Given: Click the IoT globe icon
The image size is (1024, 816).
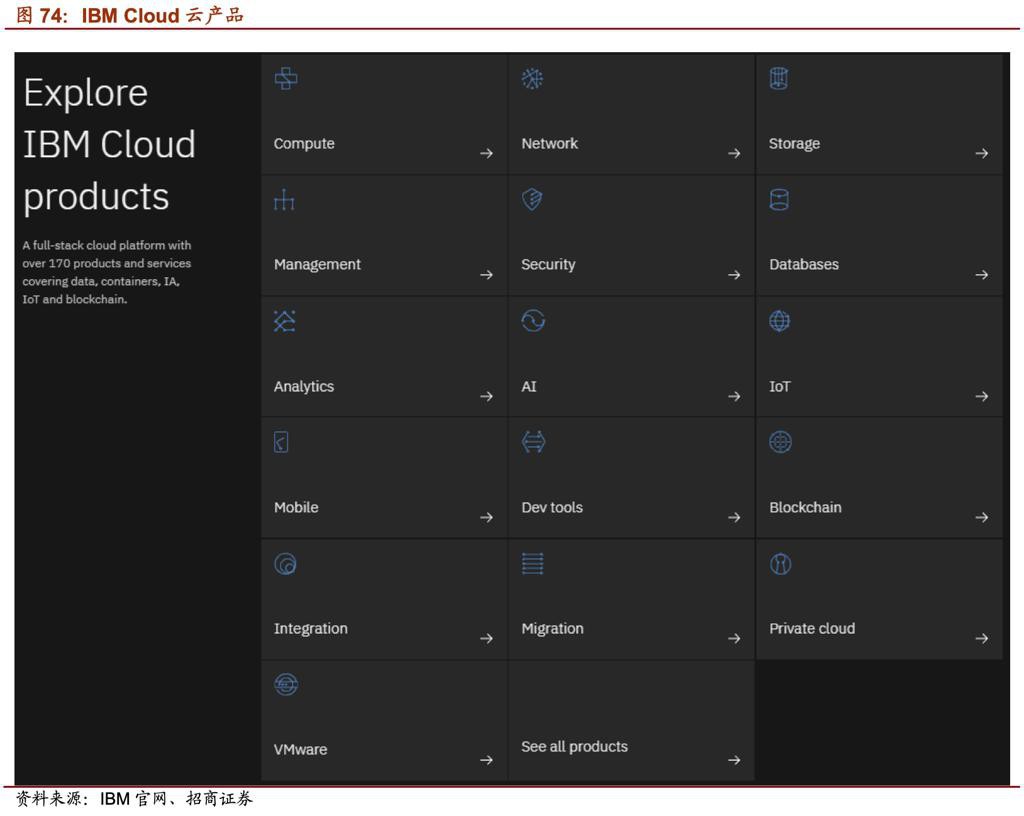Looking at the screenshot, I should (x=780, y=321).
